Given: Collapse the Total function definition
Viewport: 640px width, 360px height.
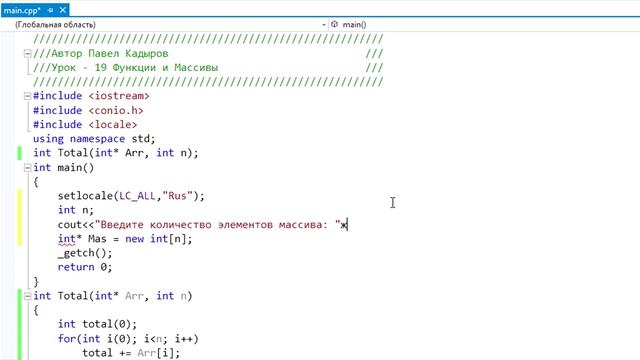Looking at the screenshot, I should click(x=27, y=296).
